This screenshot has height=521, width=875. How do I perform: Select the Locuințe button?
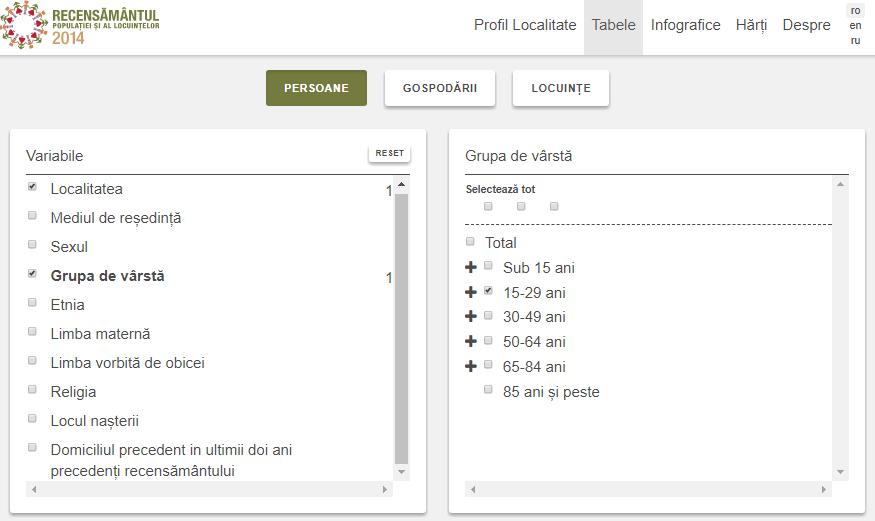[561, 88]
